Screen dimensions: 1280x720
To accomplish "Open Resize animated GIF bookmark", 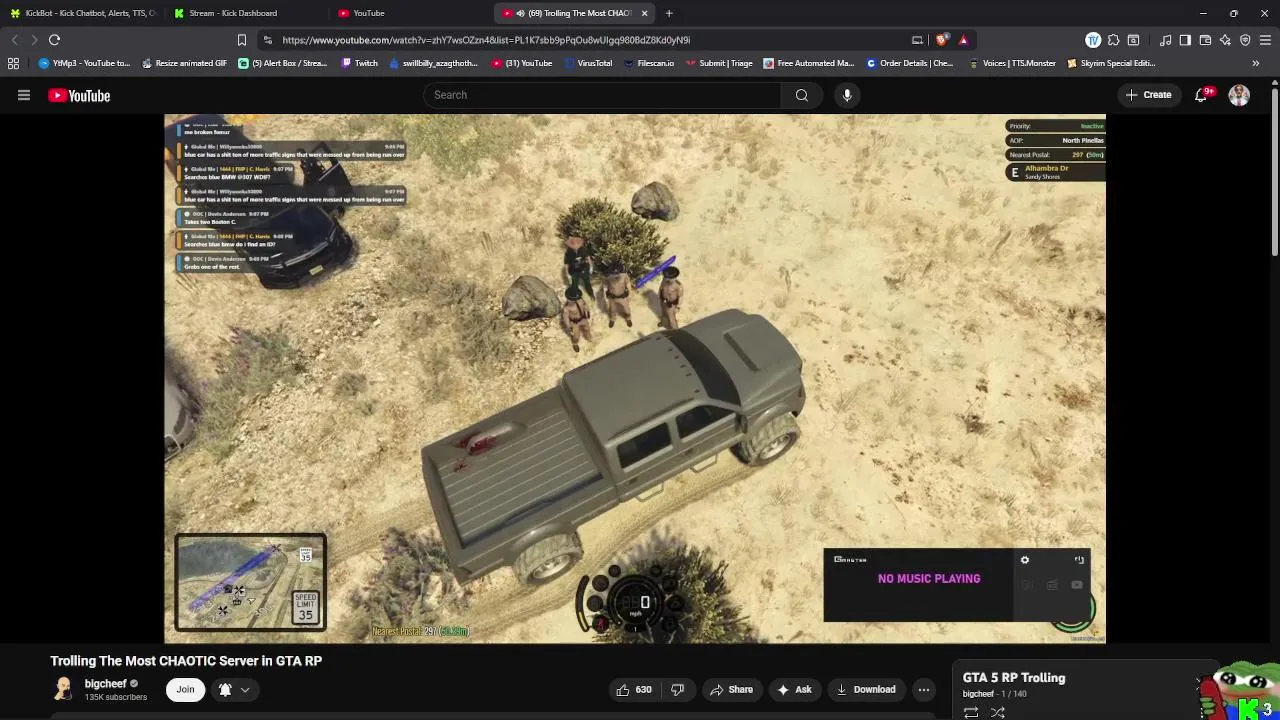I will [x=184, y=63].
